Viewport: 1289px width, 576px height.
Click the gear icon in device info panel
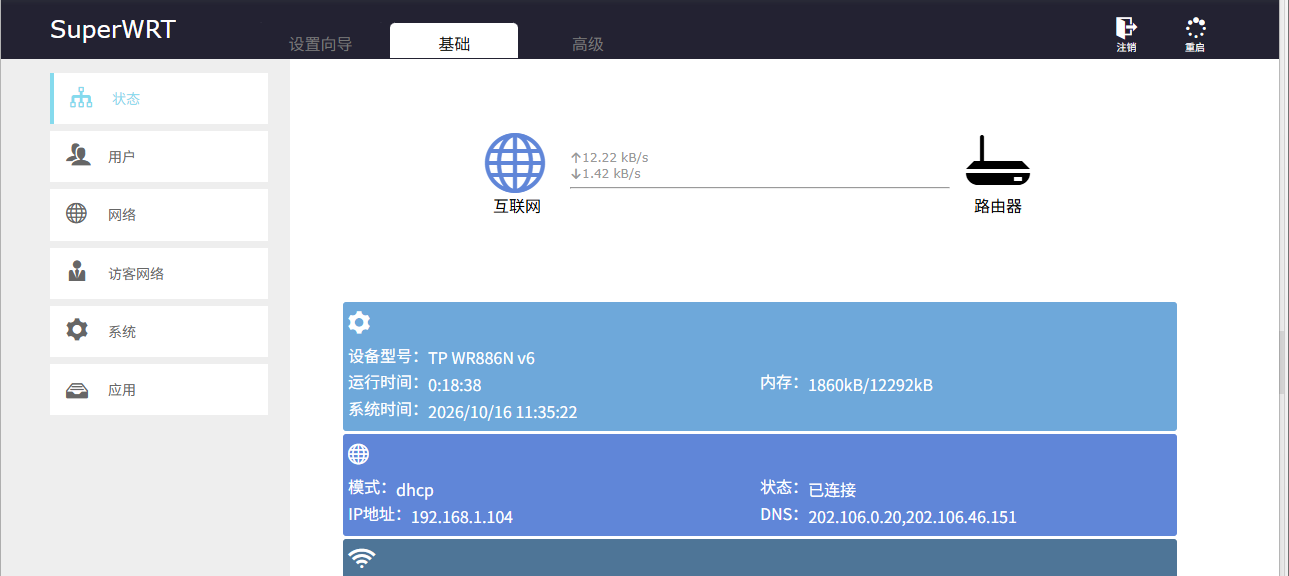coord(359,322)
